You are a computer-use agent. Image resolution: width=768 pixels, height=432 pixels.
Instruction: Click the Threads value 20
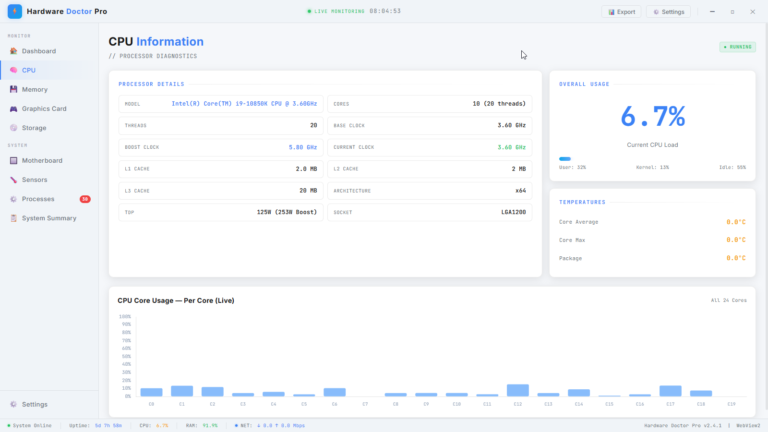tap(313, 125)
